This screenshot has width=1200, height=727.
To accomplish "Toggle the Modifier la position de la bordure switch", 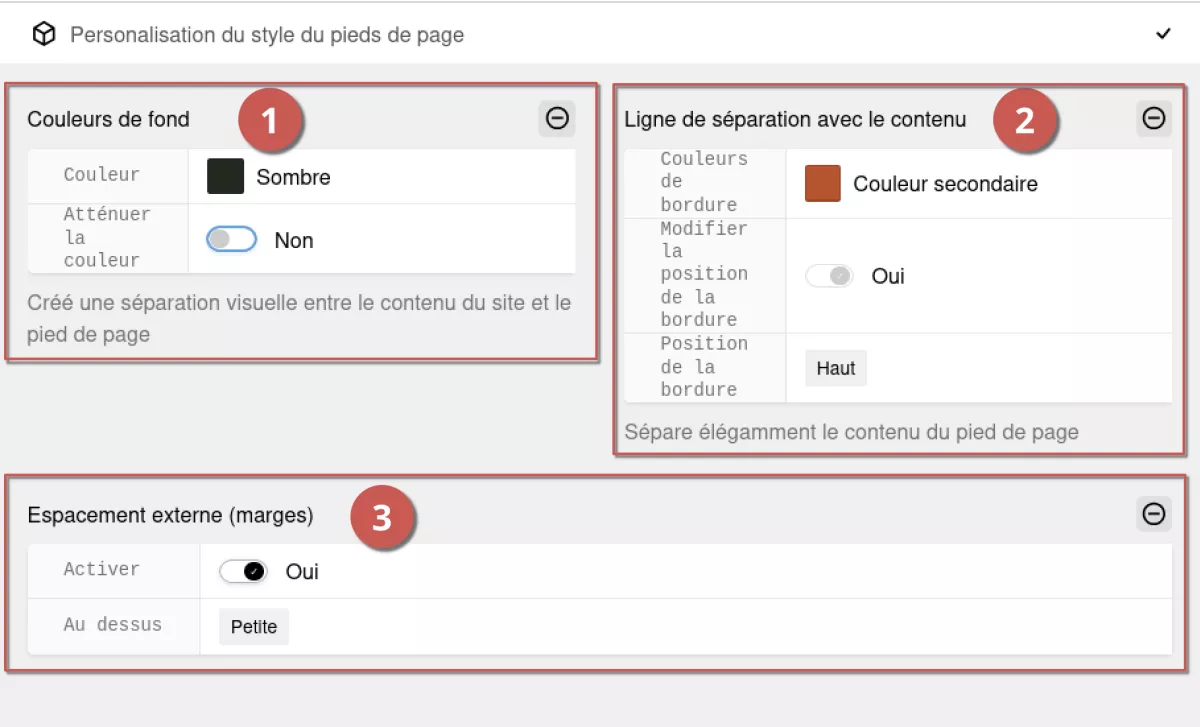I will [829, 276].
